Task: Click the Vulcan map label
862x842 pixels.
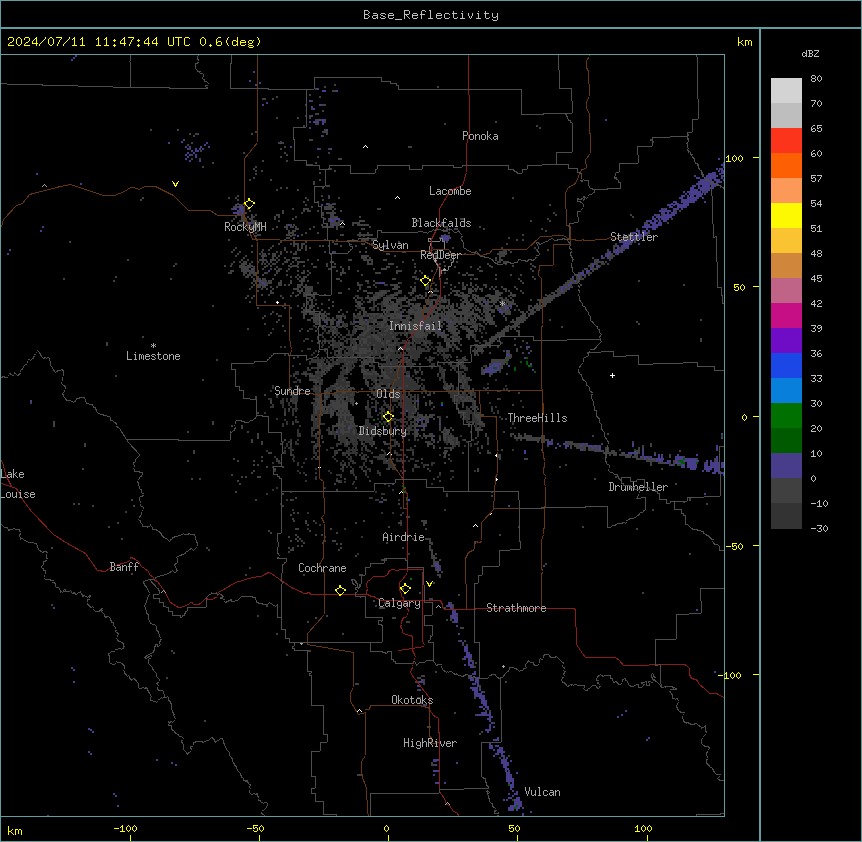Action: click(x=543, y=792)
